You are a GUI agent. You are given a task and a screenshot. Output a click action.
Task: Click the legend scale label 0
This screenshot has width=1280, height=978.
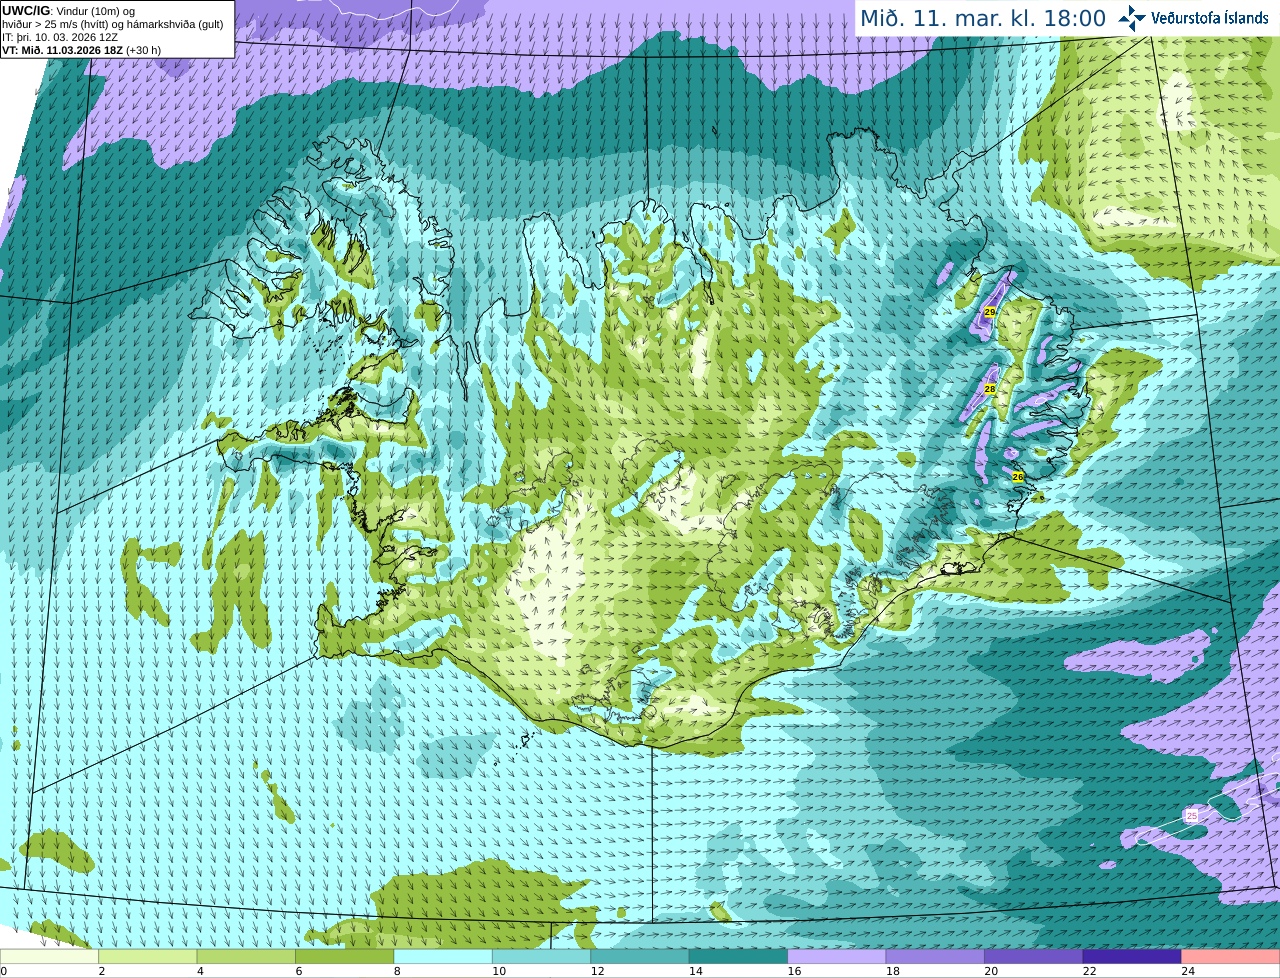(4, 971)
